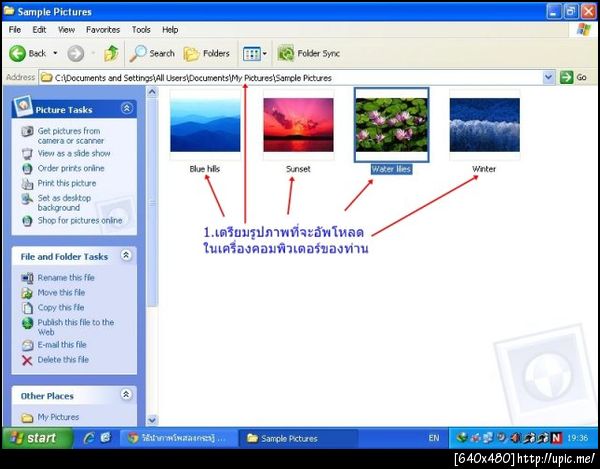Start Folder Sync from the toolbar
This screenshot has height=469, width=600.
[x=308, y=53]
